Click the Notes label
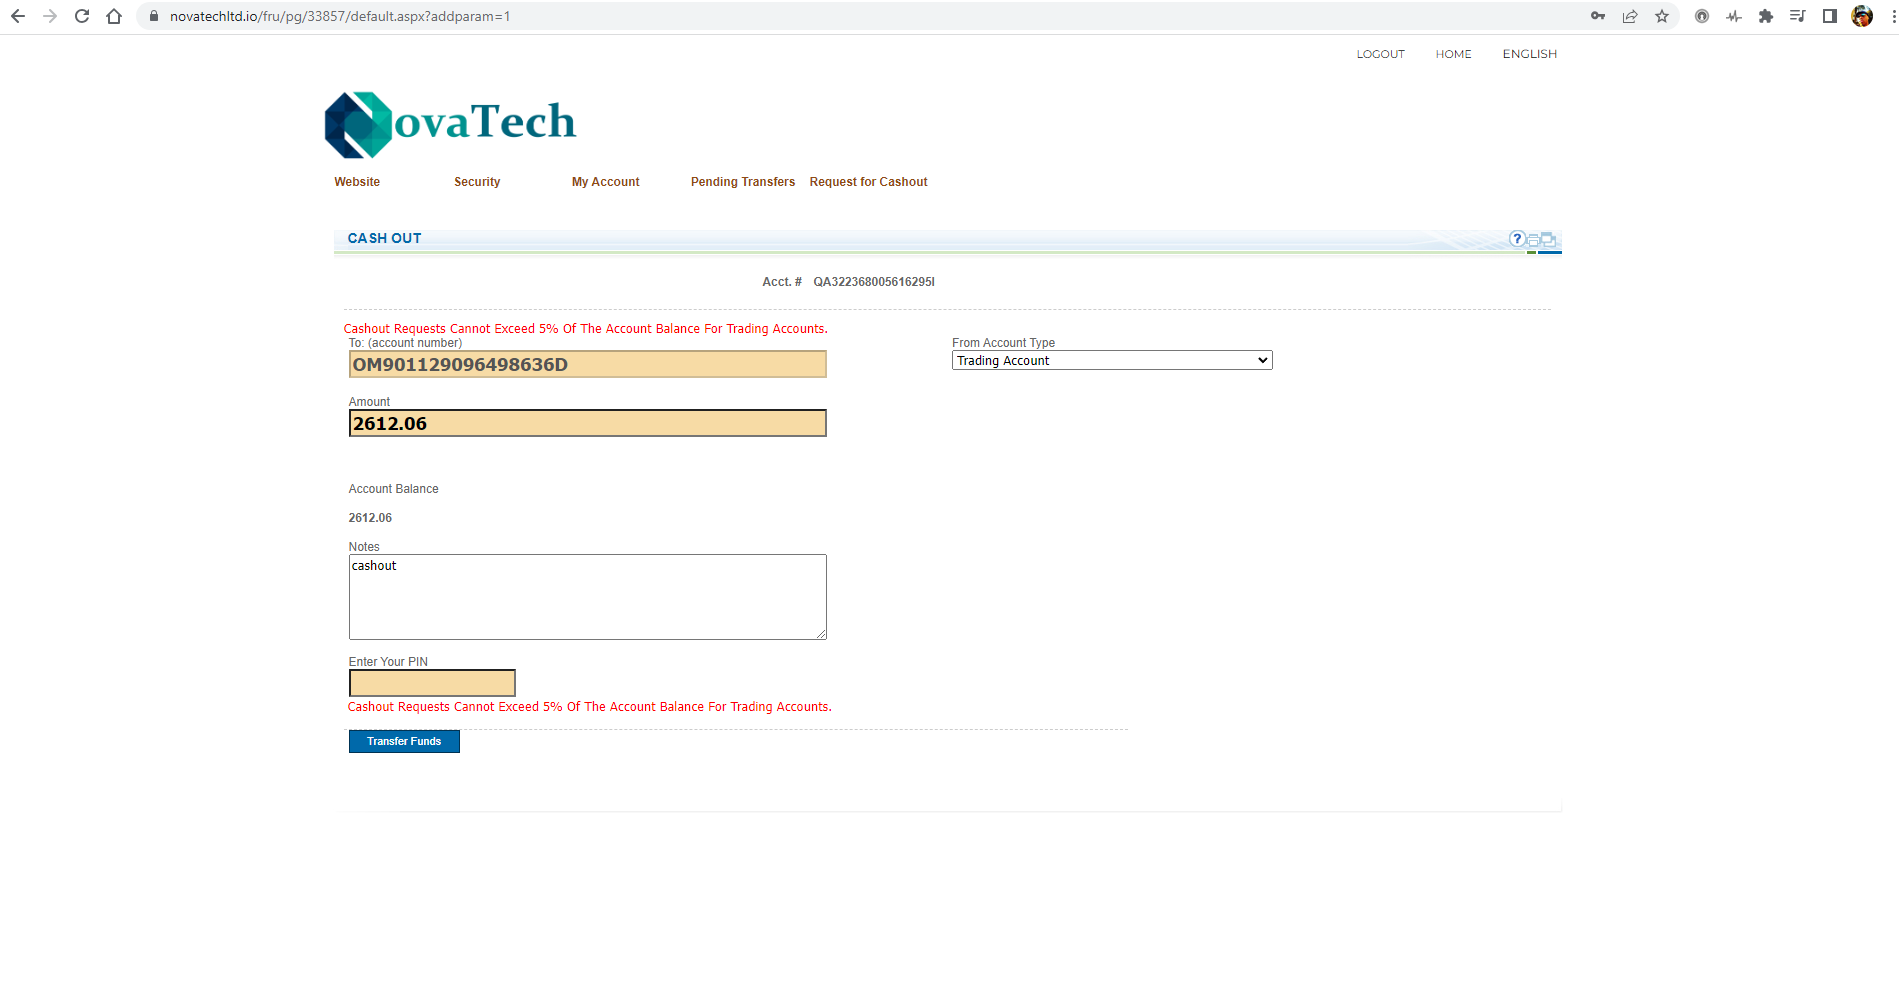 tap(364, 547)
